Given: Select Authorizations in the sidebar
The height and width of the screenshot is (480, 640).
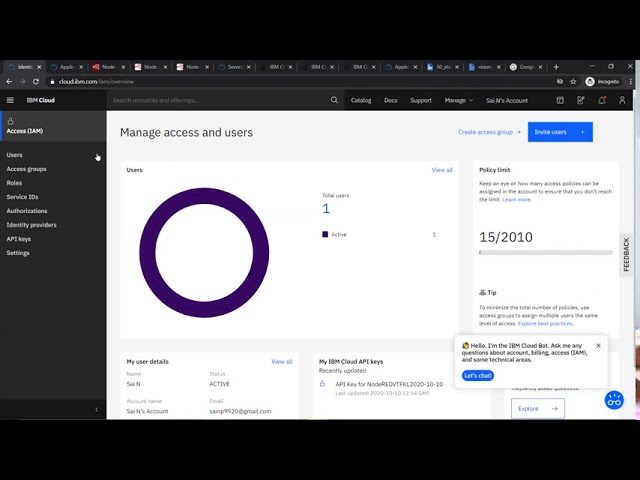Looking at the screenshot, I should tap(27, 211).
